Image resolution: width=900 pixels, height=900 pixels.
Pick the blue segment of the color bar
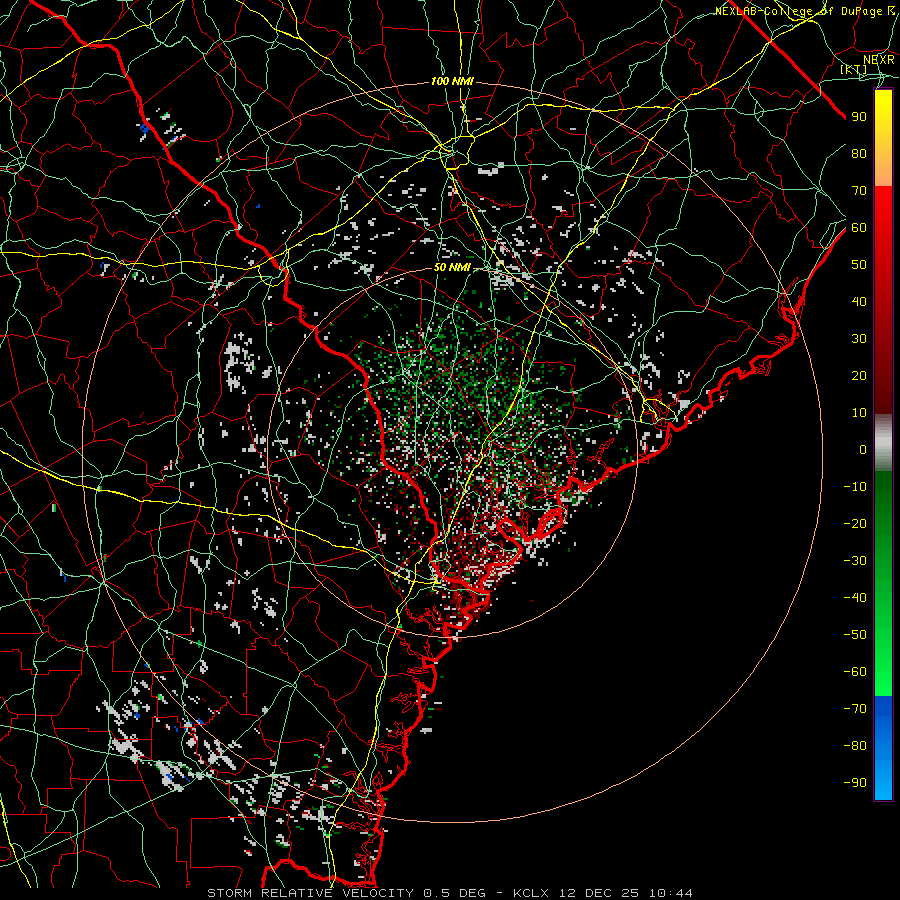883,747
